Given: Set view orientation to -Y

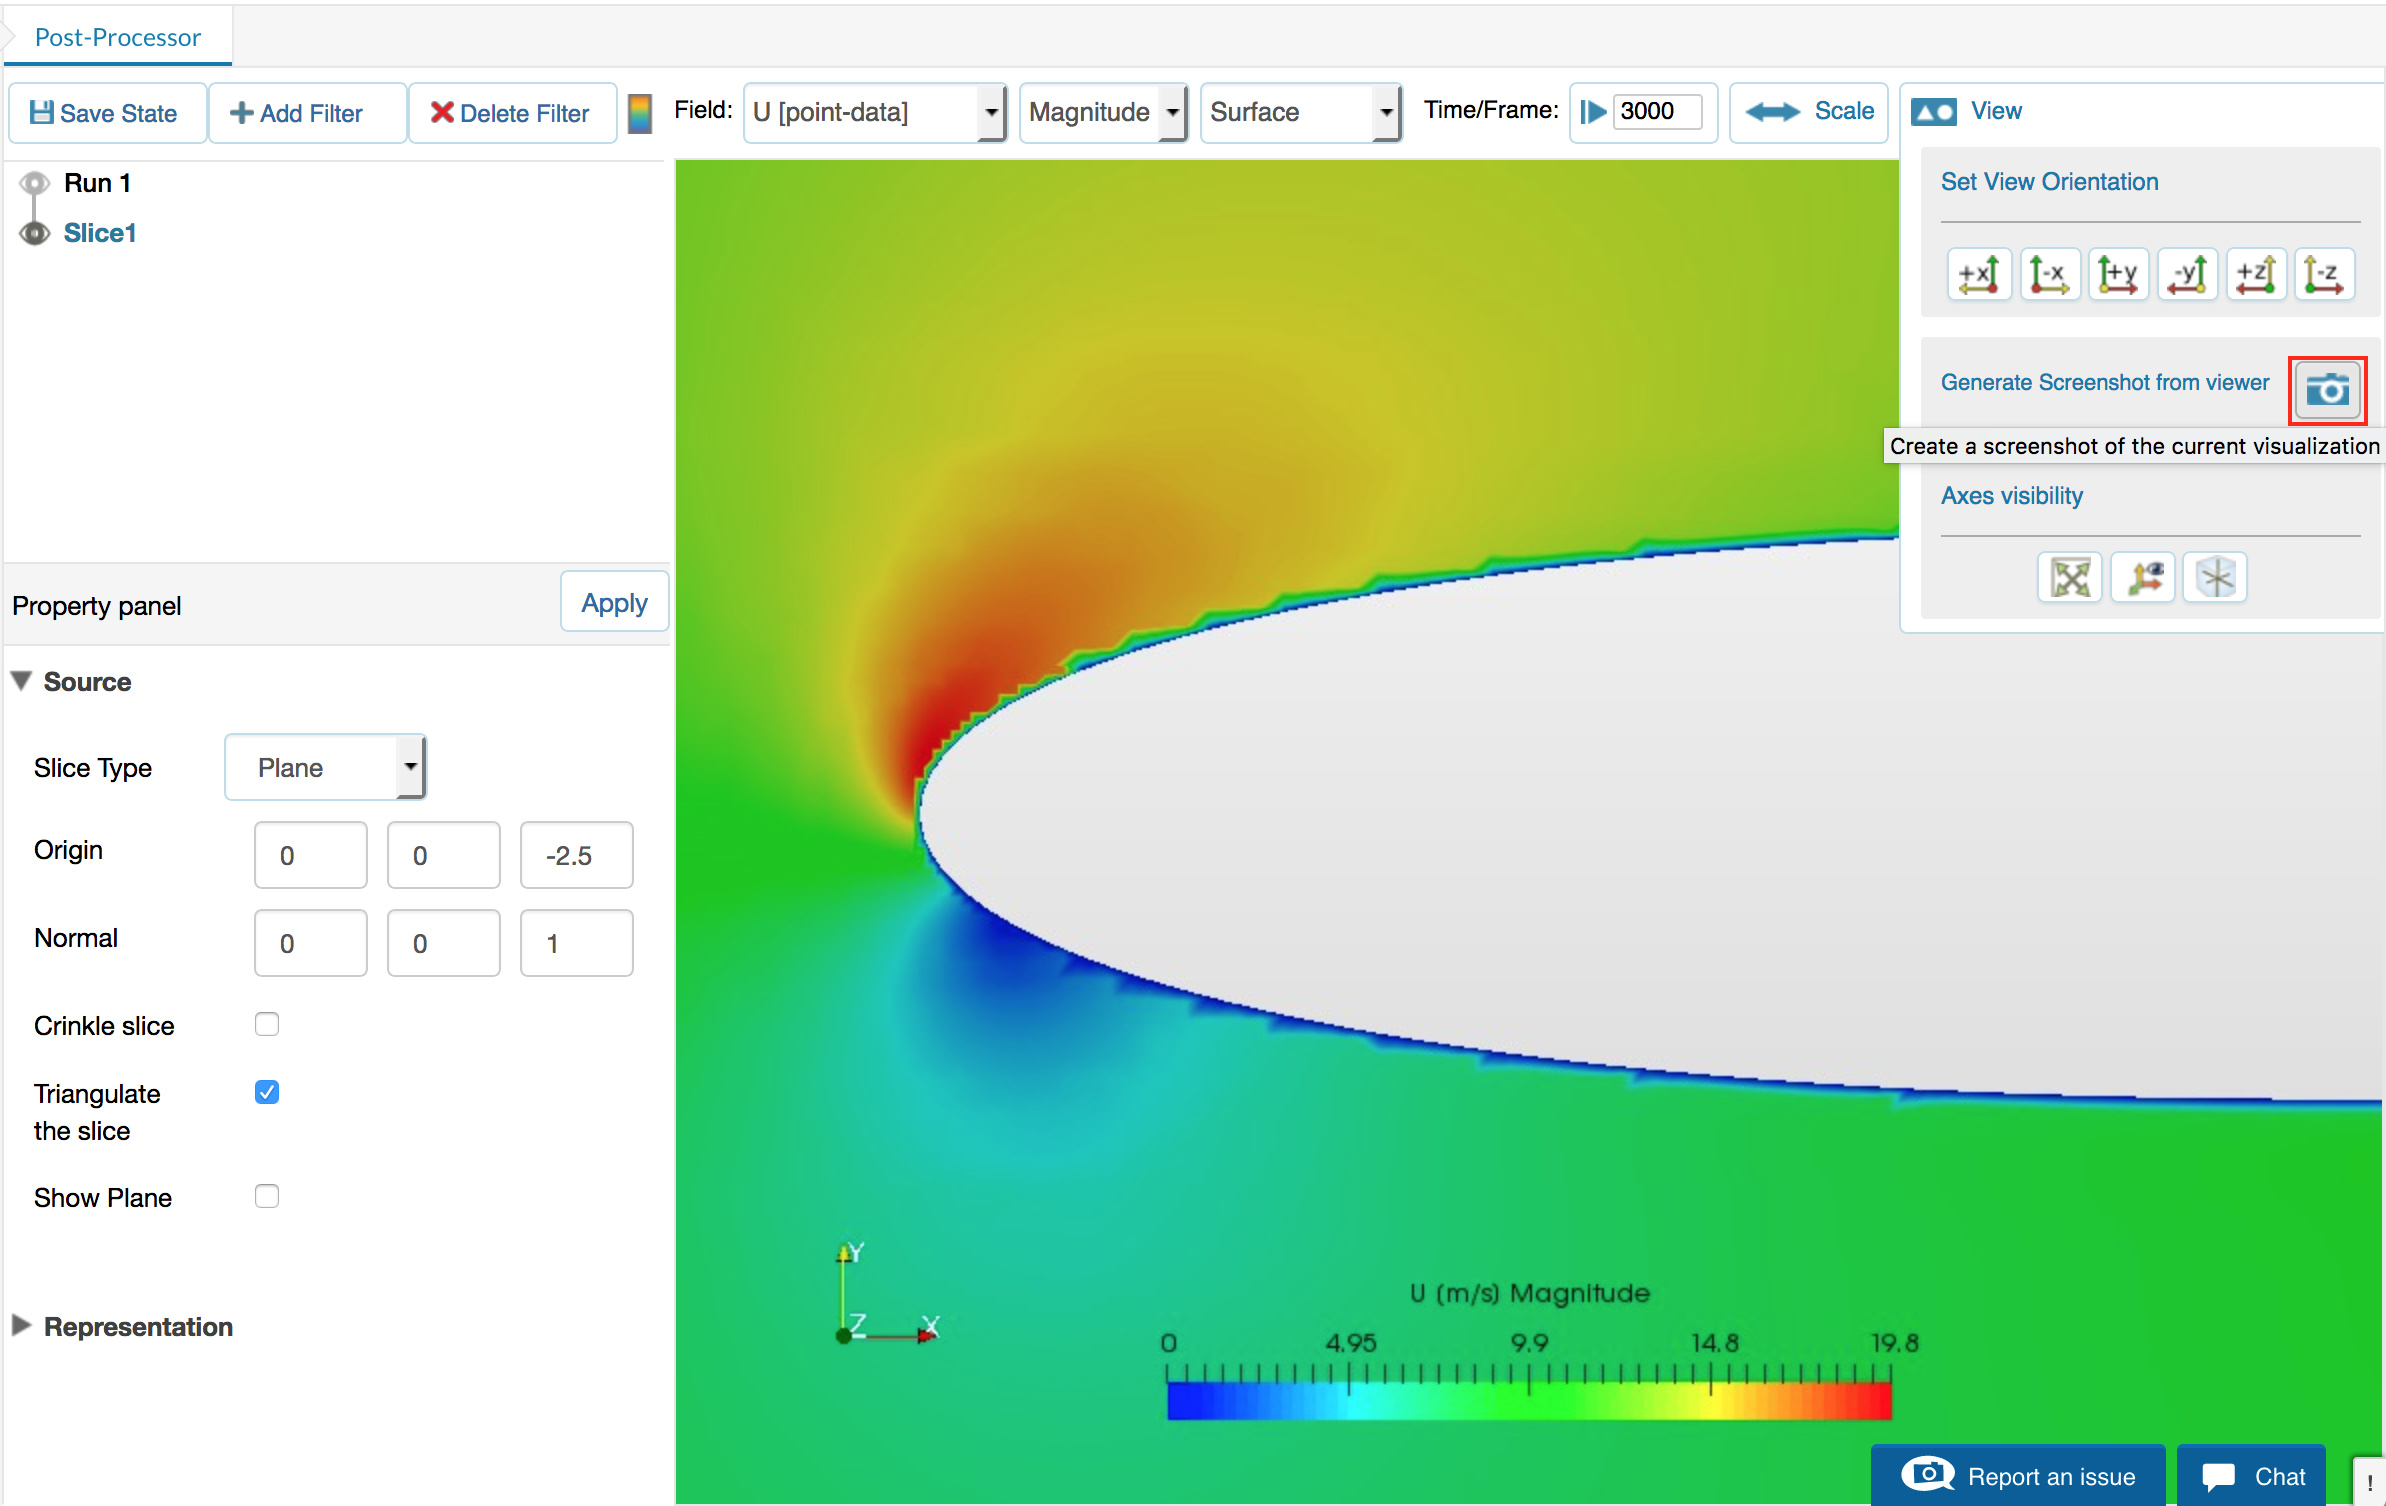Looking at the screenshot, I should (2186, 274).
